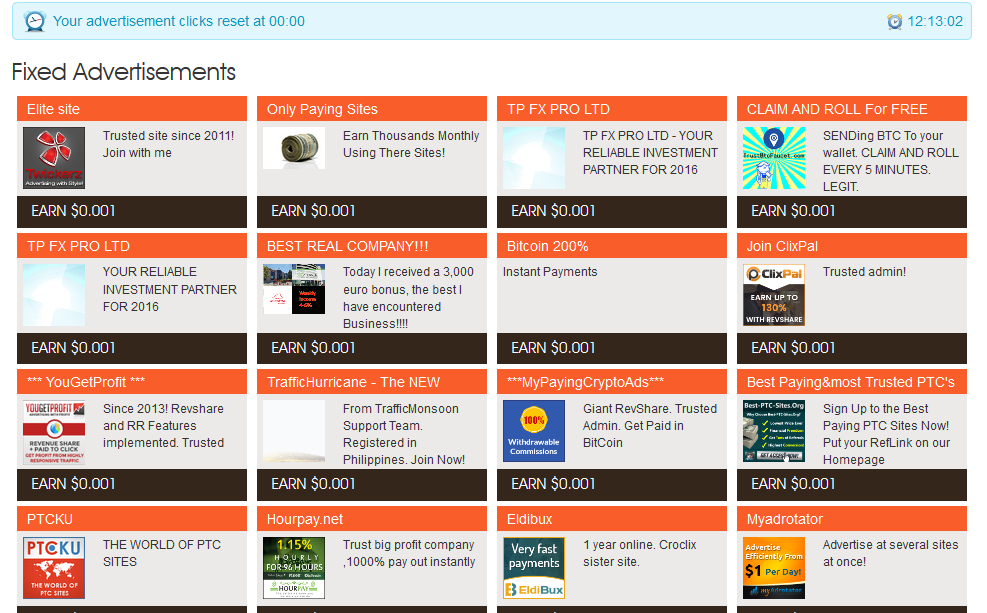Click the money roll image in Only Paying Sites
The height and width of the screenshot is (613, 987).
pos(294,148)
